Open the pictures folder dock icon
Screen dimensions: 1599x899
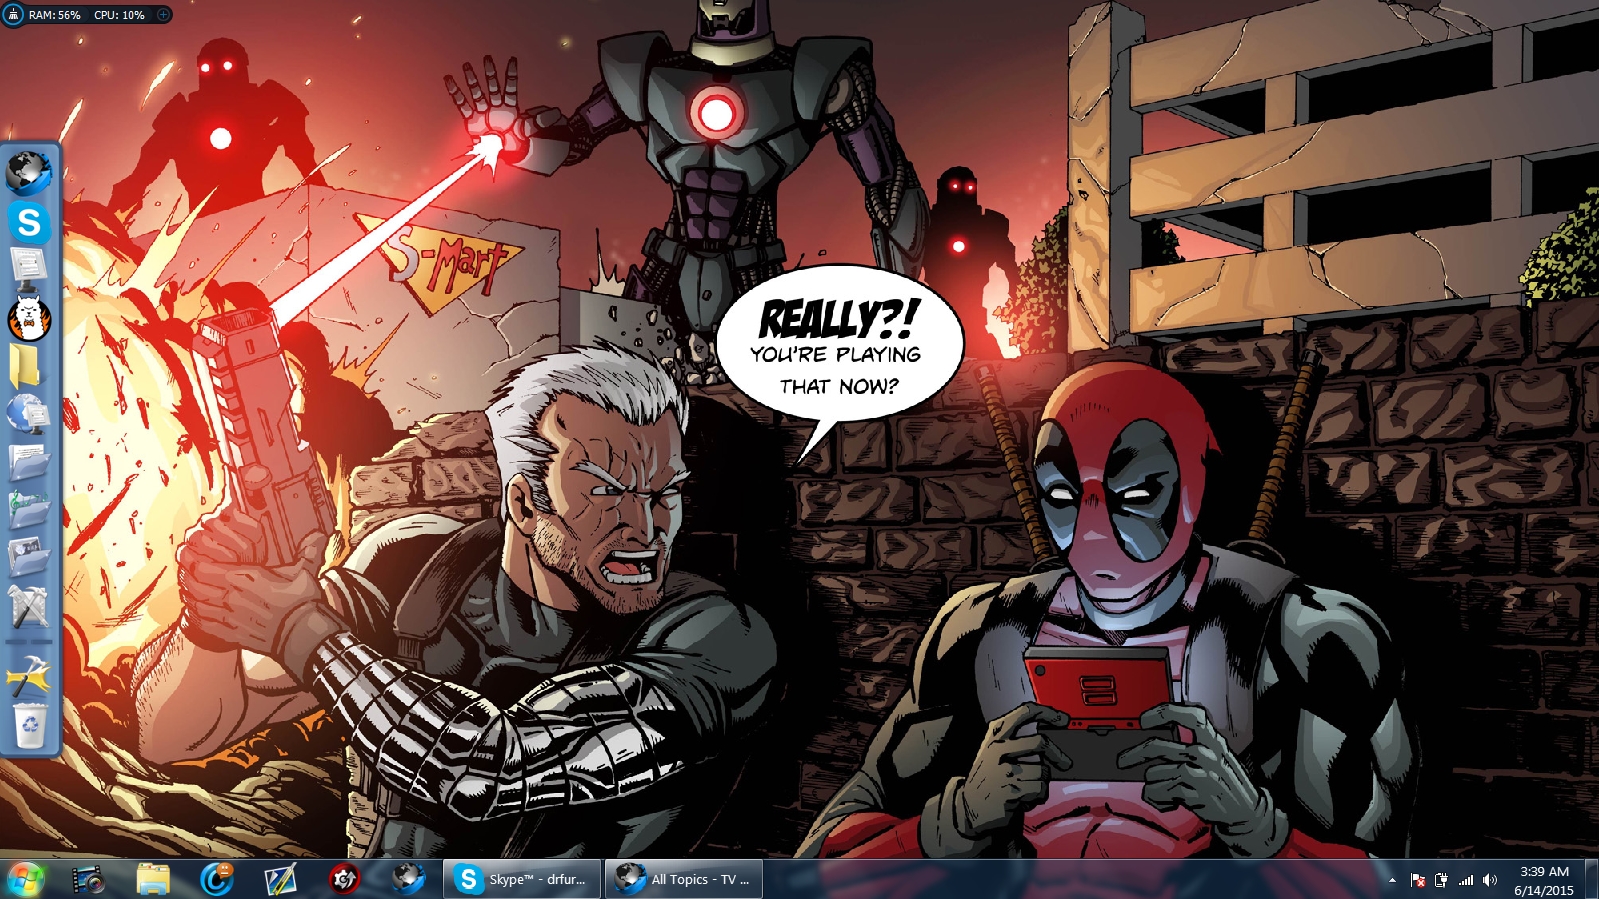coord(29,557)
